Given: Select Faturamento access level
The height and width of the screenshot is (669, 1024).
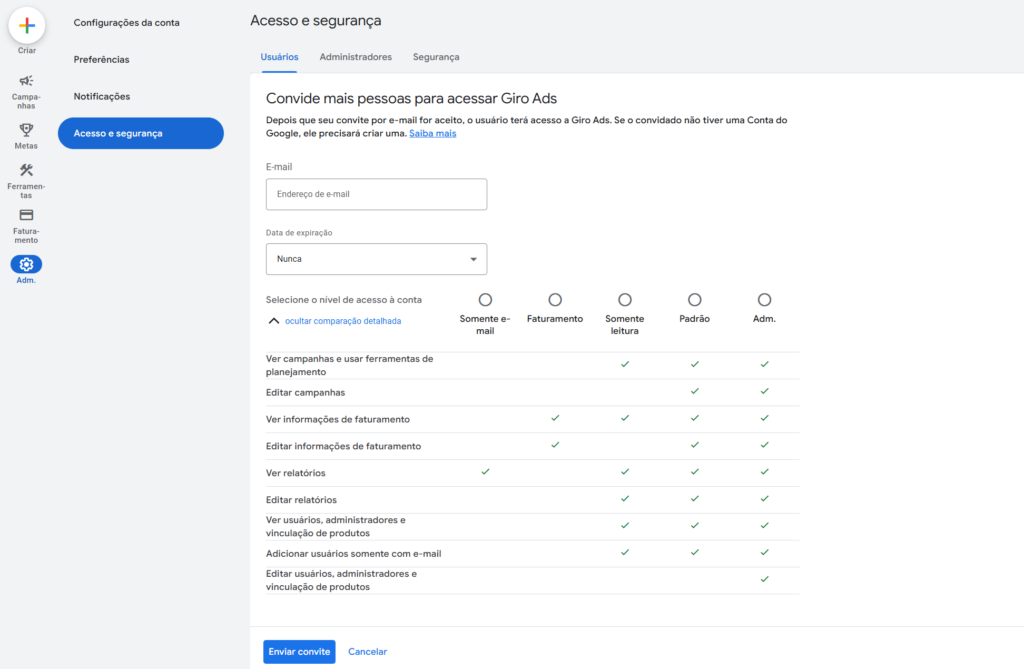Looking at the screenshot, I should [x=555, y=300].
